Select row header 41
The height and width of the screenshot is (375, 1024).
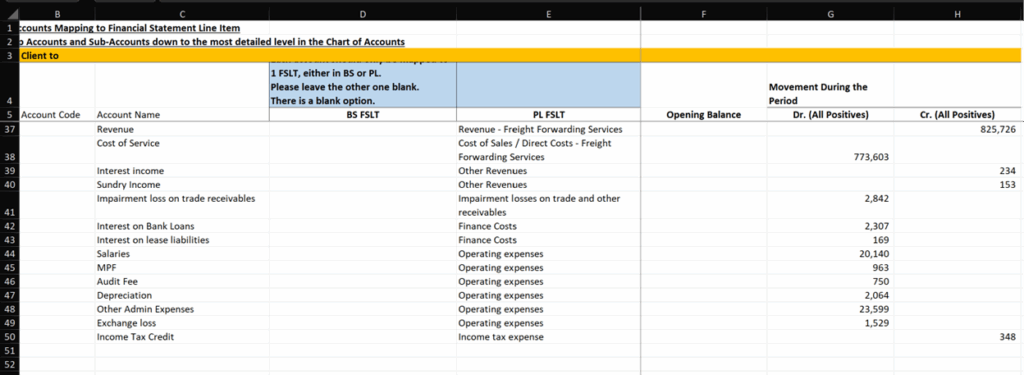[x=9, y=205]
